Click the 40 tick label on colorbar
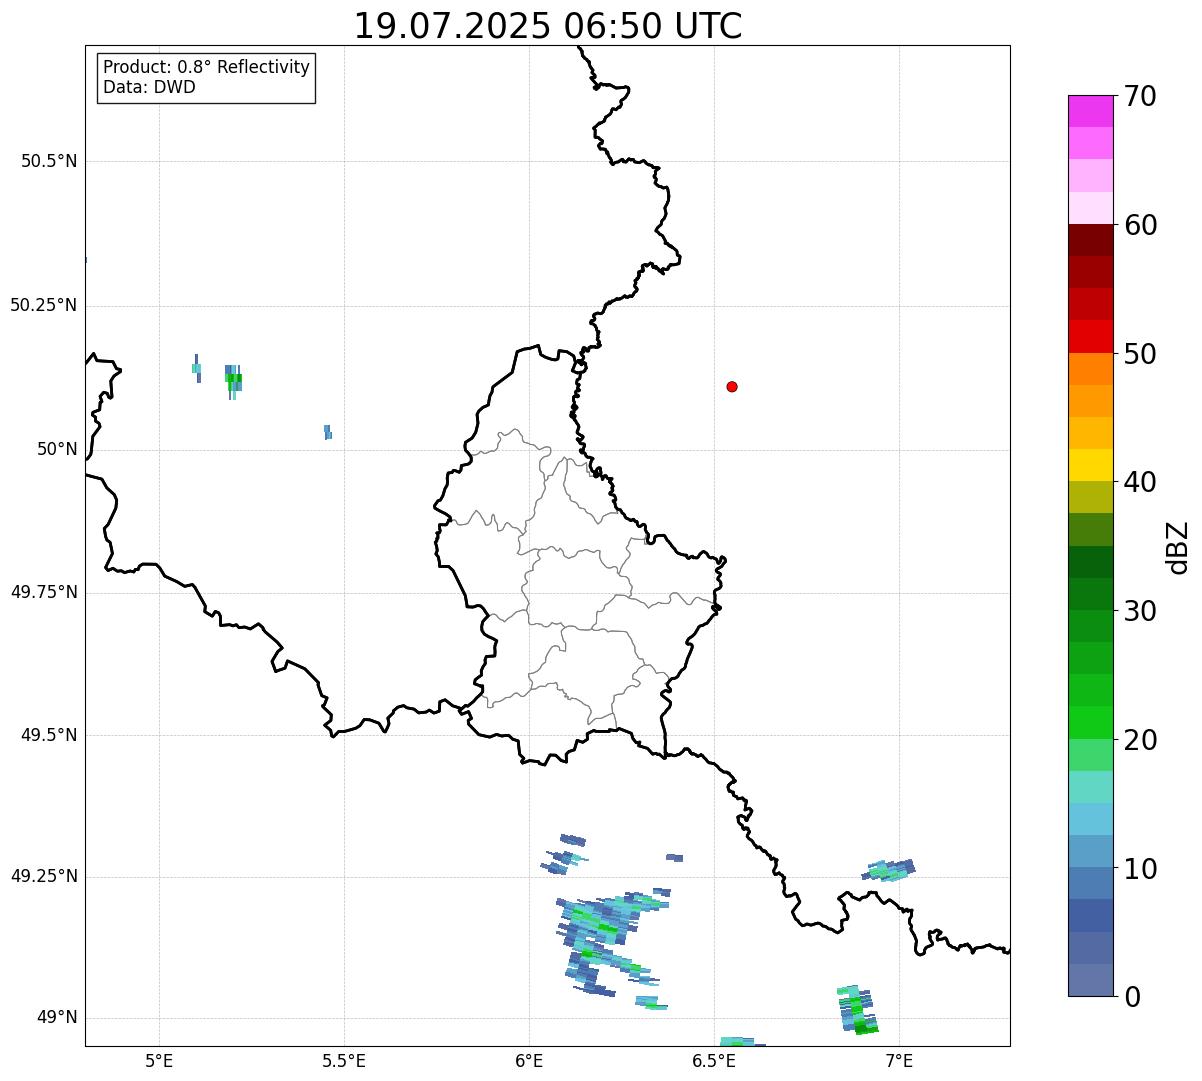Screen dimensions: 1202x1081 click(x=1140, y=482)
